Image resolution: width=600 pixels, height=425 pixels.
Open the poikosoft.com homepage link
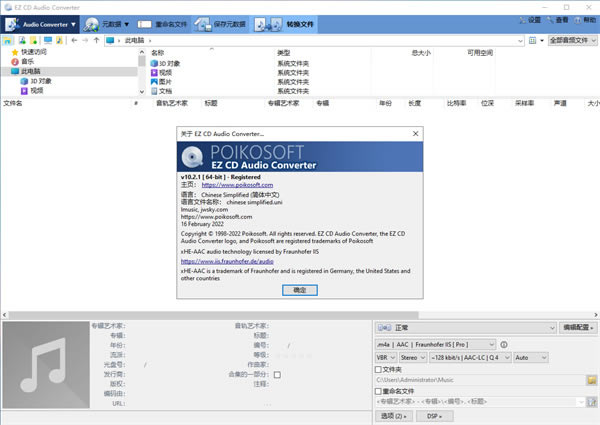pos(237,185)
